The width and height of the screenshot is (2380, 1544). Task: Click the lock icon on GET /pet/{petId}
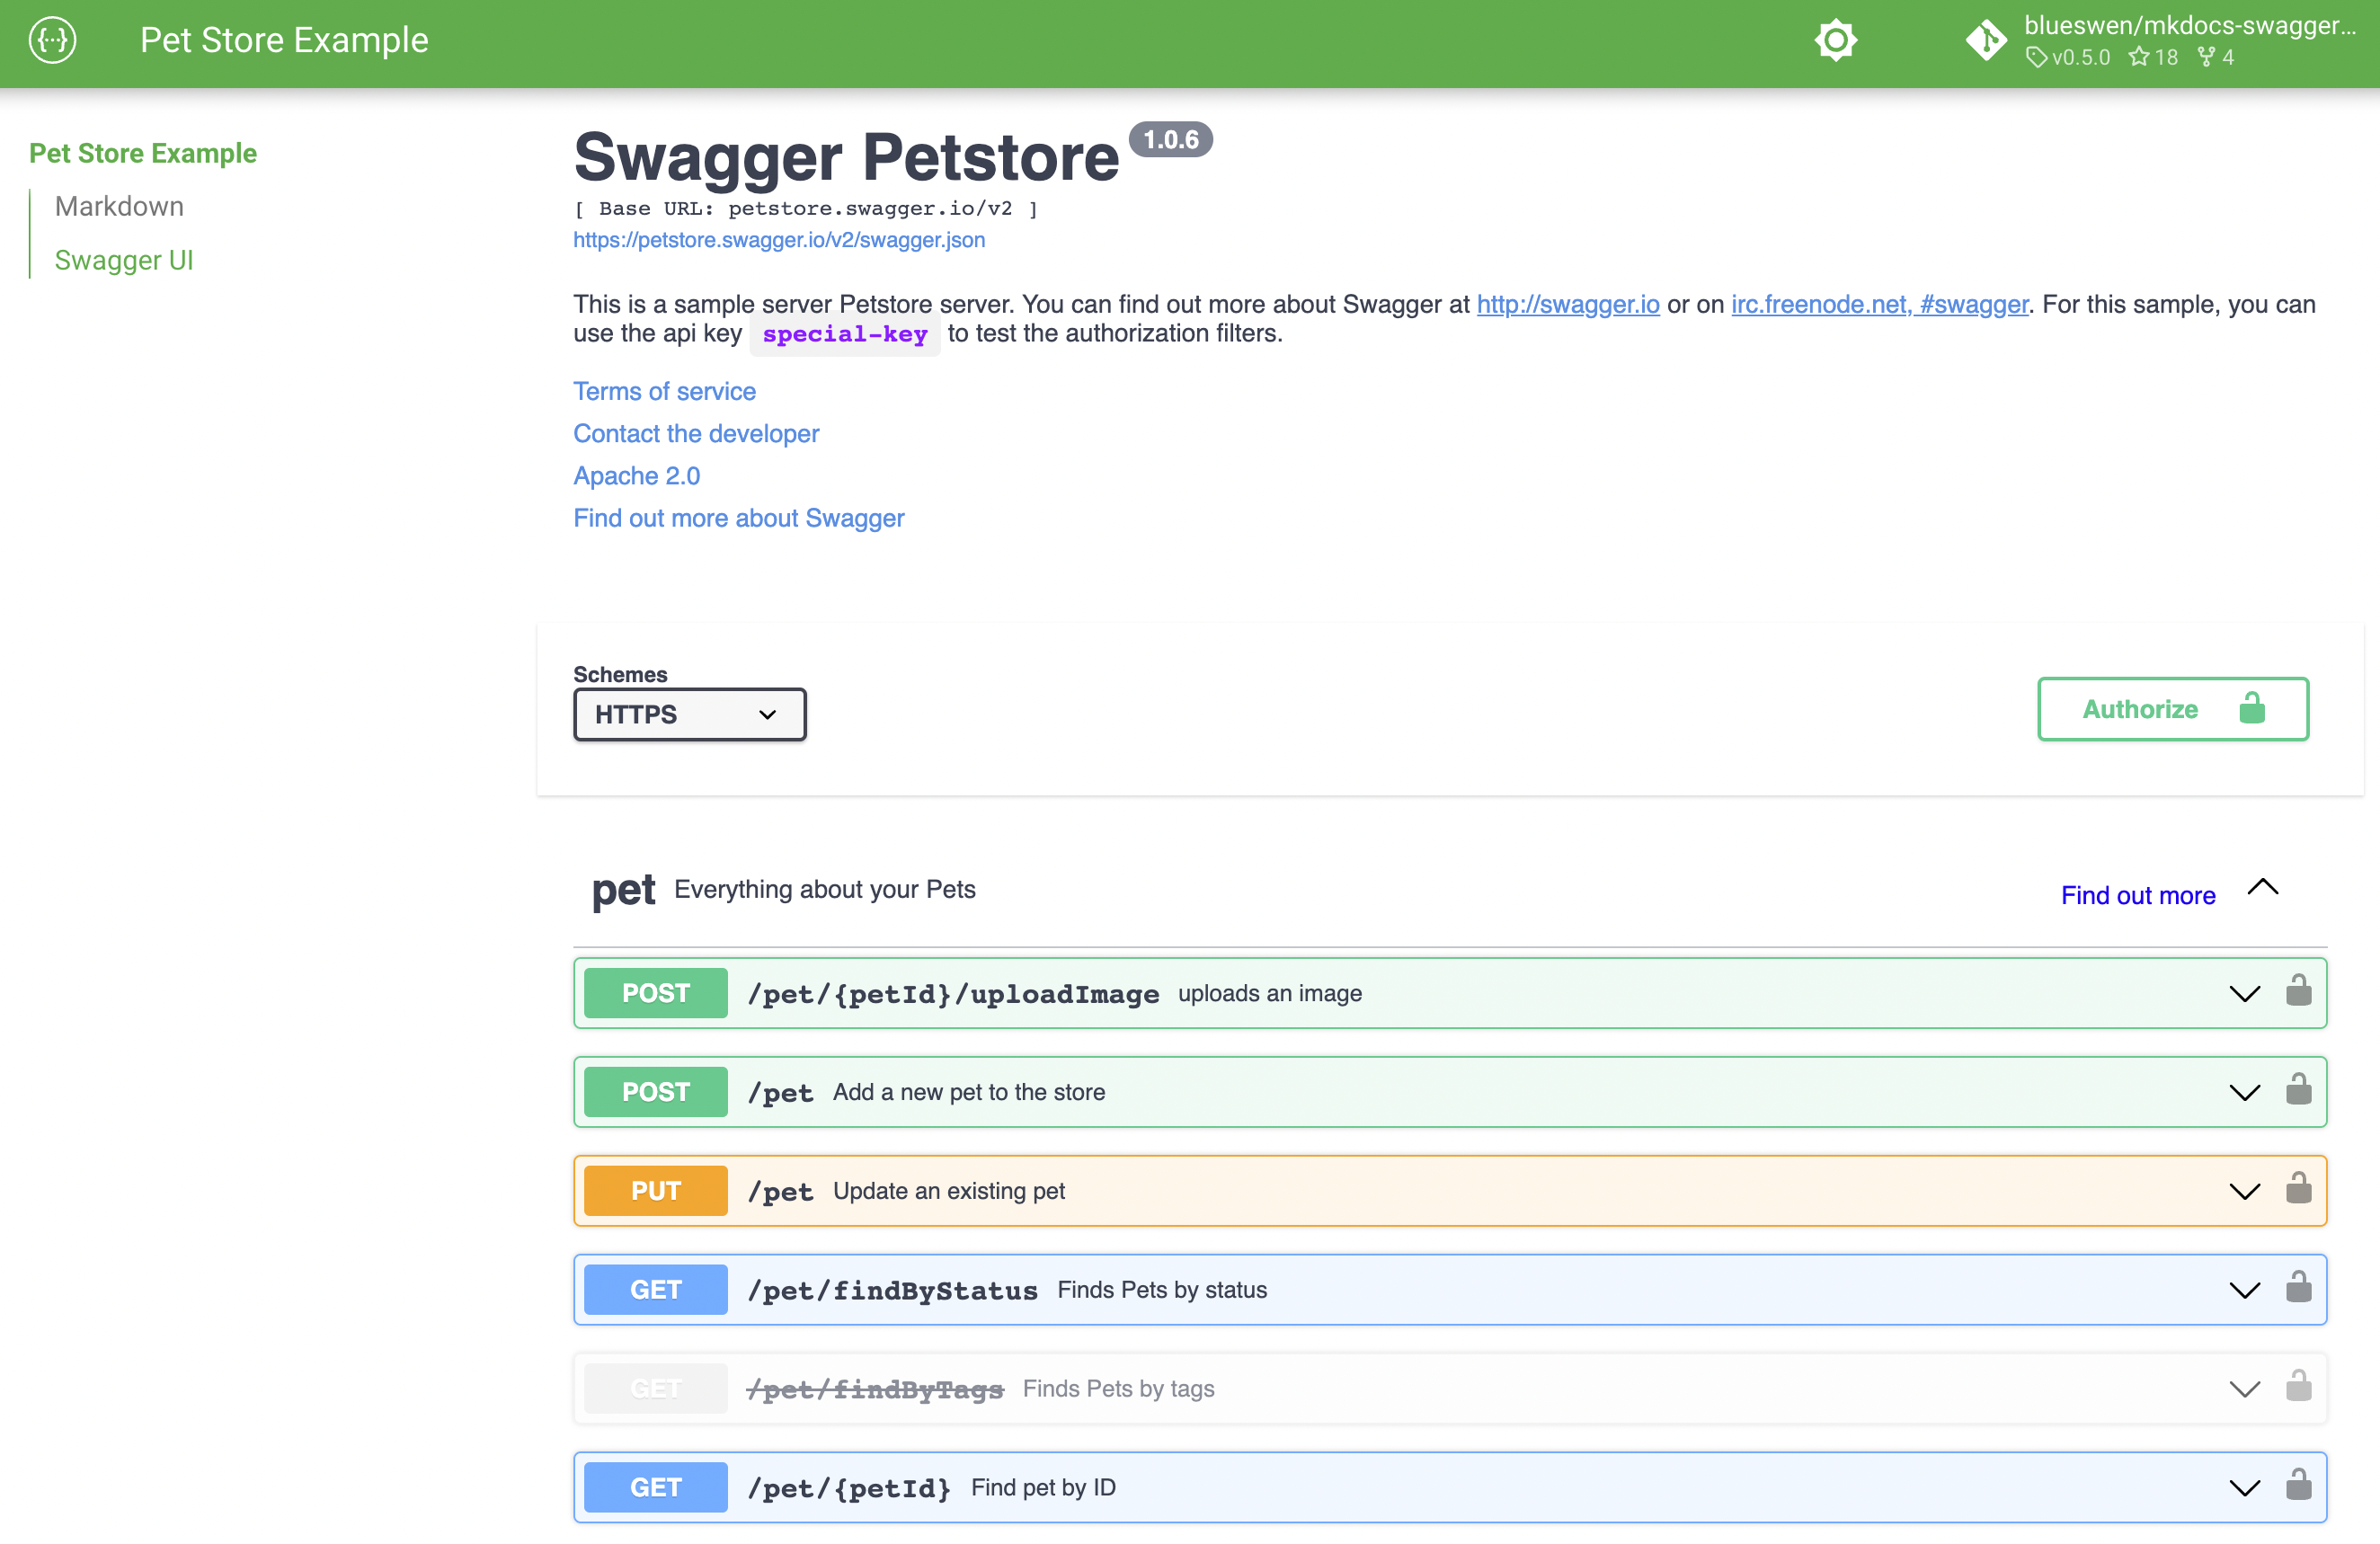pos(2299,1486)
